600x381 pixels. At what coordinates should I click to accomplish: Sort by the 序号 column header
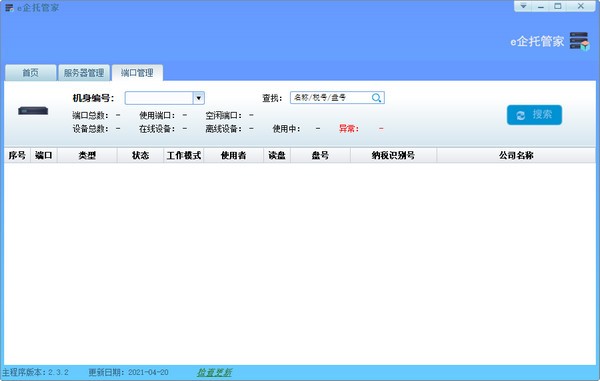[x=17, y=155]
